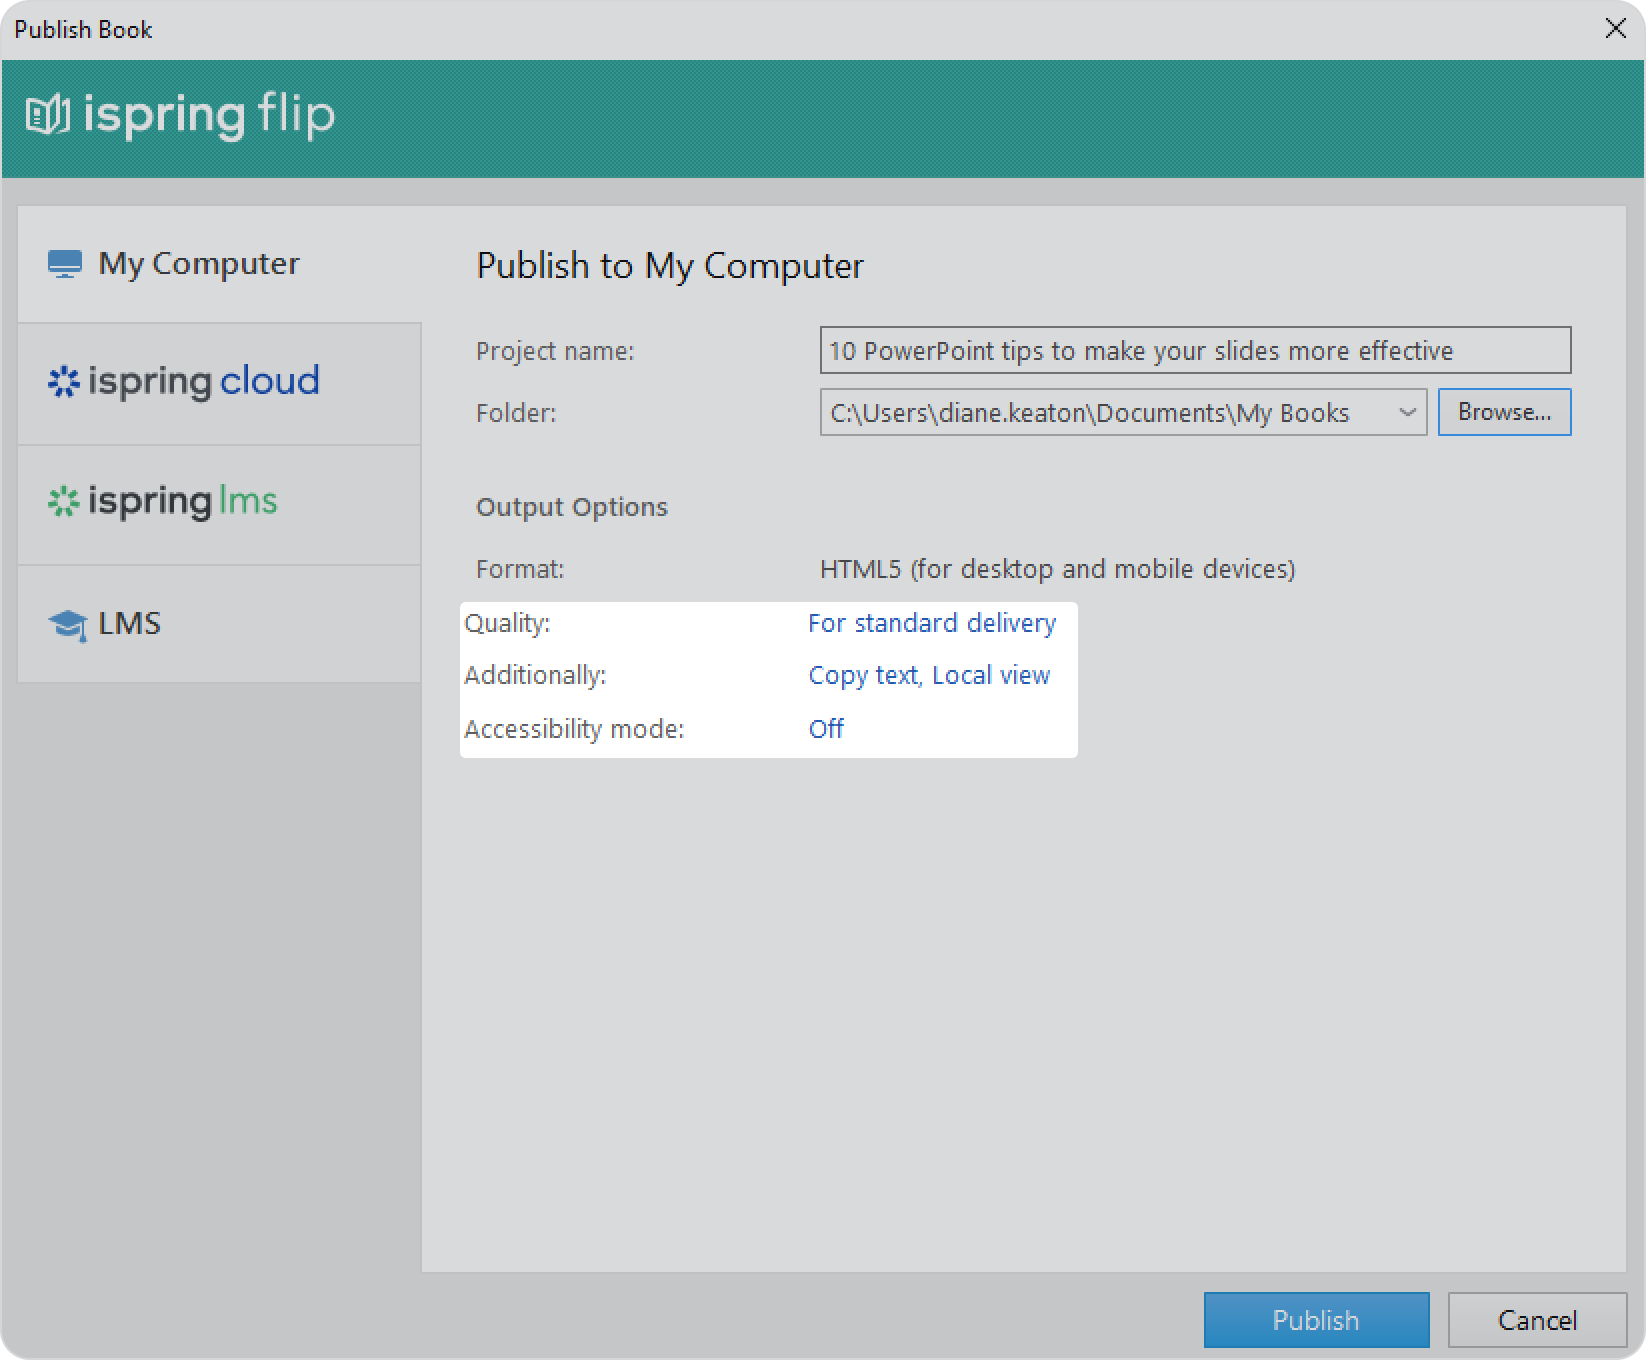Click the book icon in iSpring Flip header
Screen dimensions: 1646x1360
pyautogui.click(x=47, y=116)
